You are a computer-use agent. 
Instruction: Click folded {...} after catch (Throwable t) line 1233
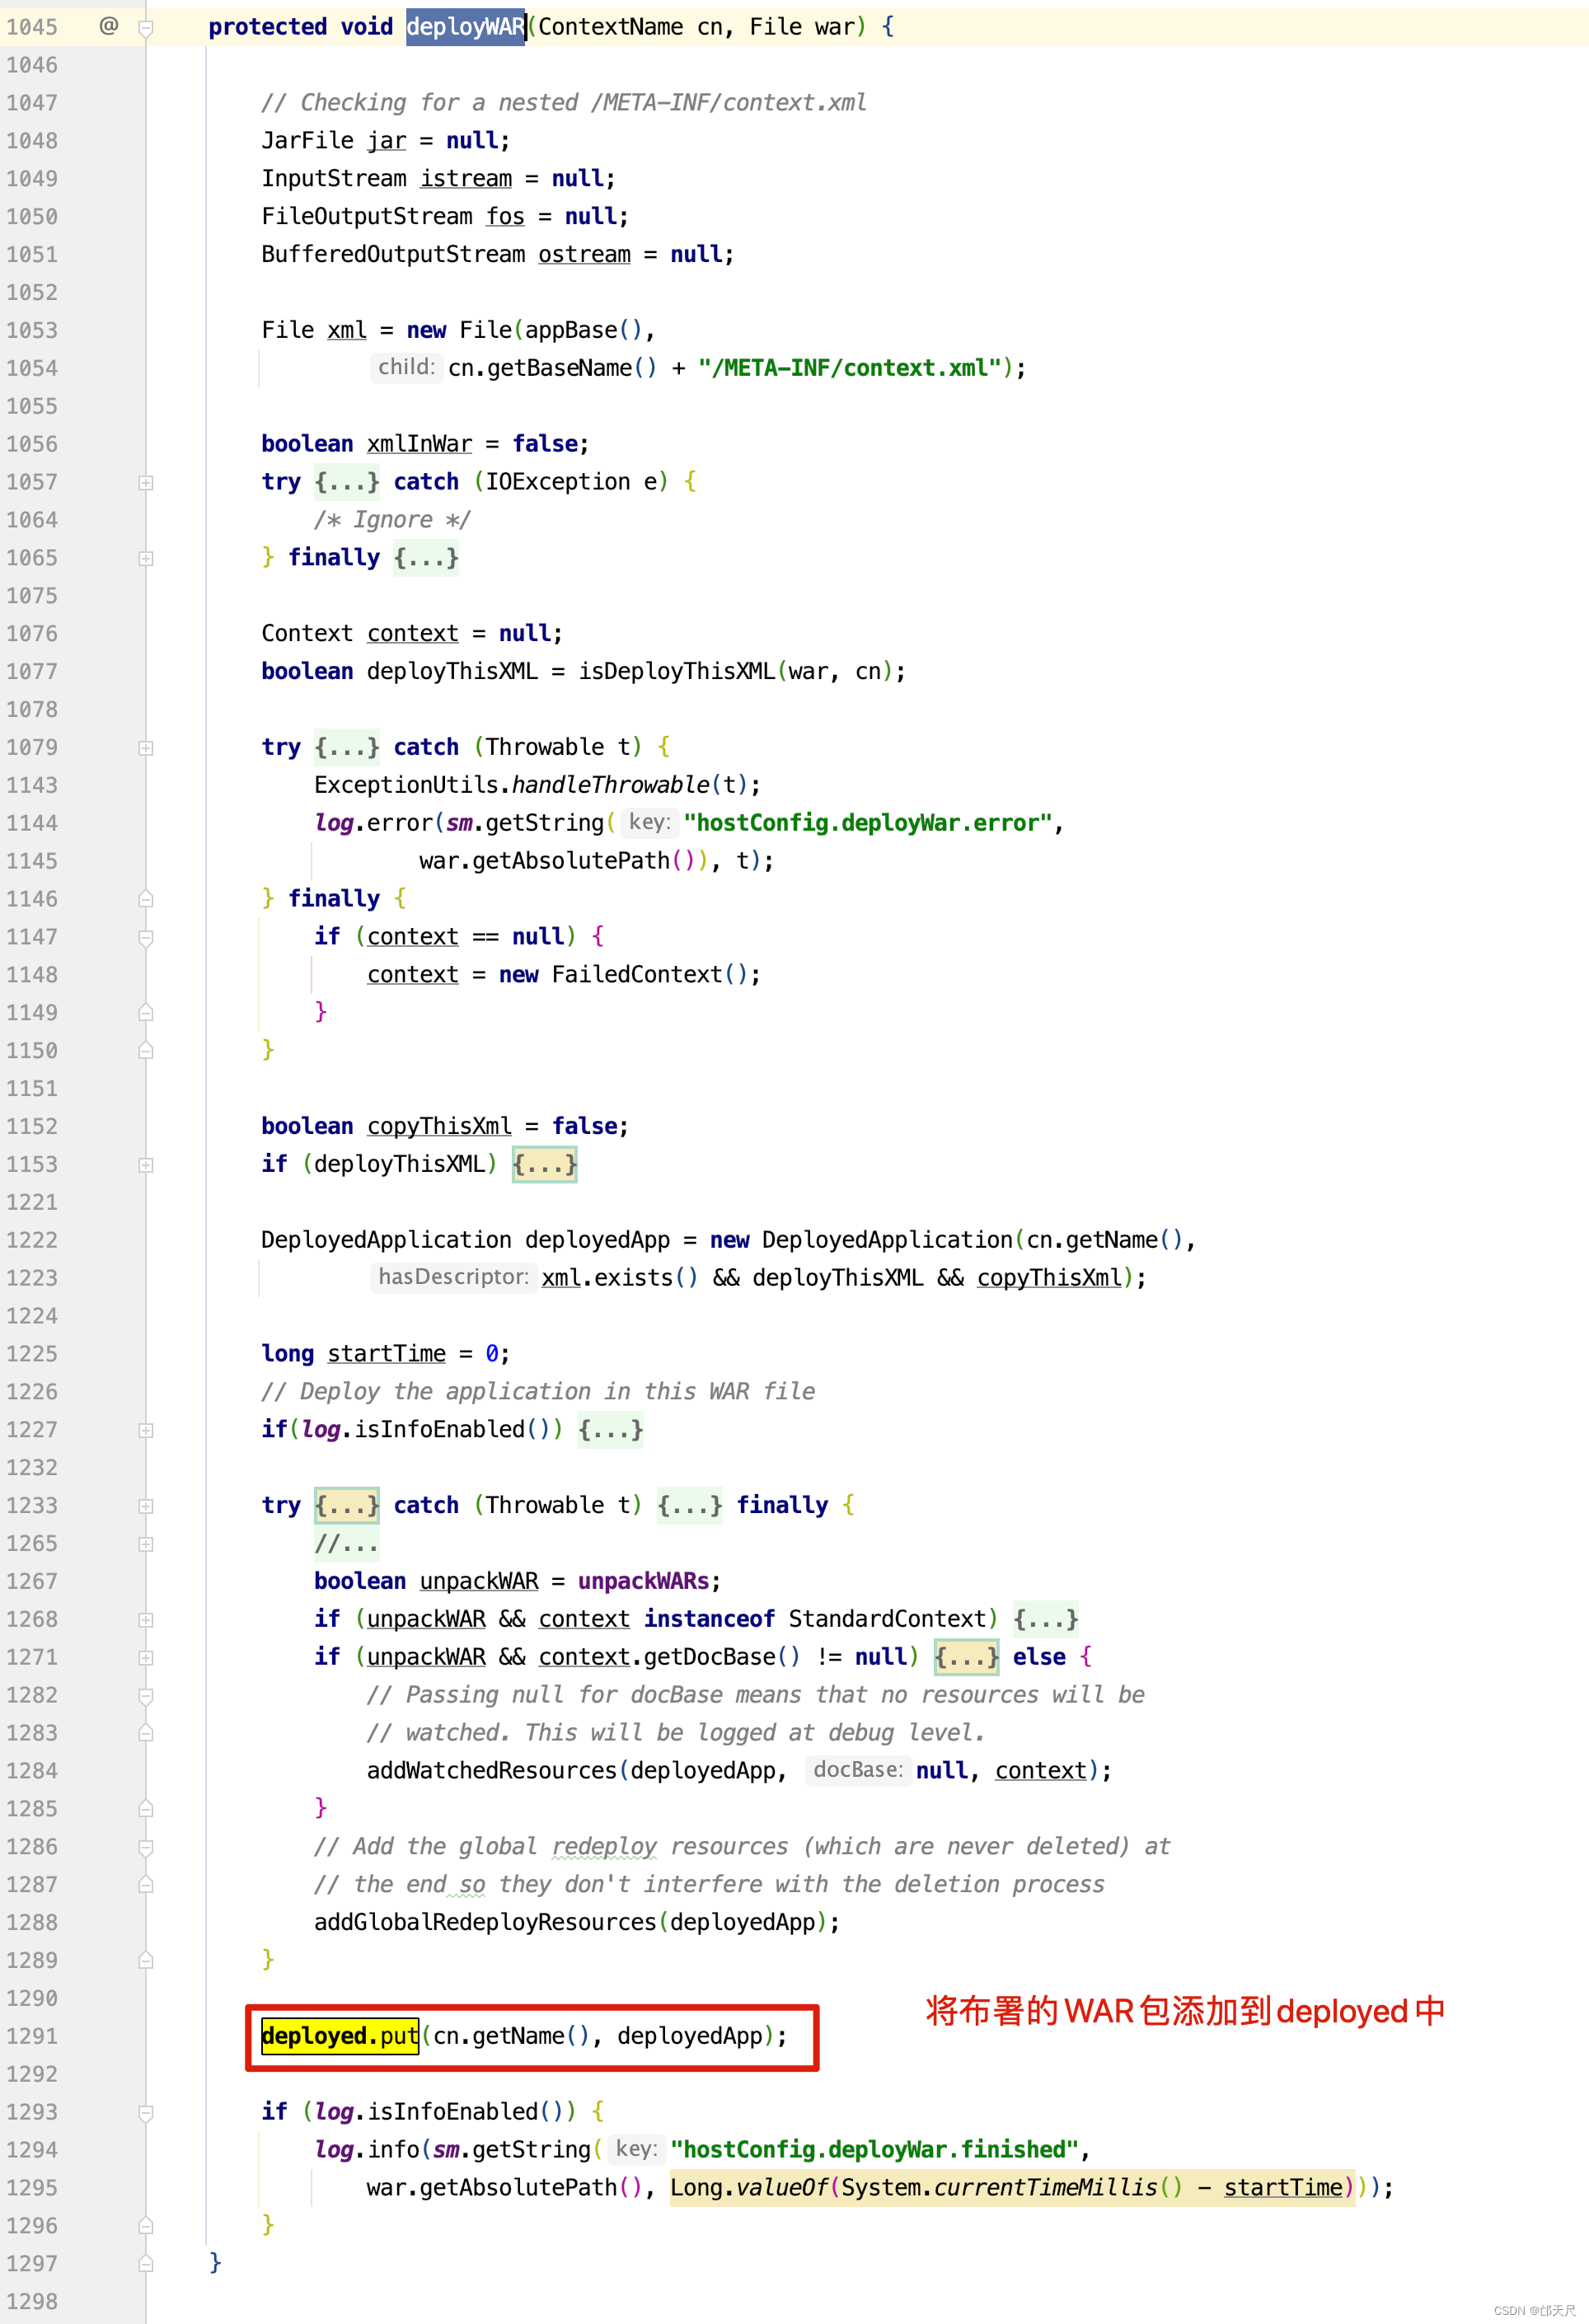tap(689, 1506)
